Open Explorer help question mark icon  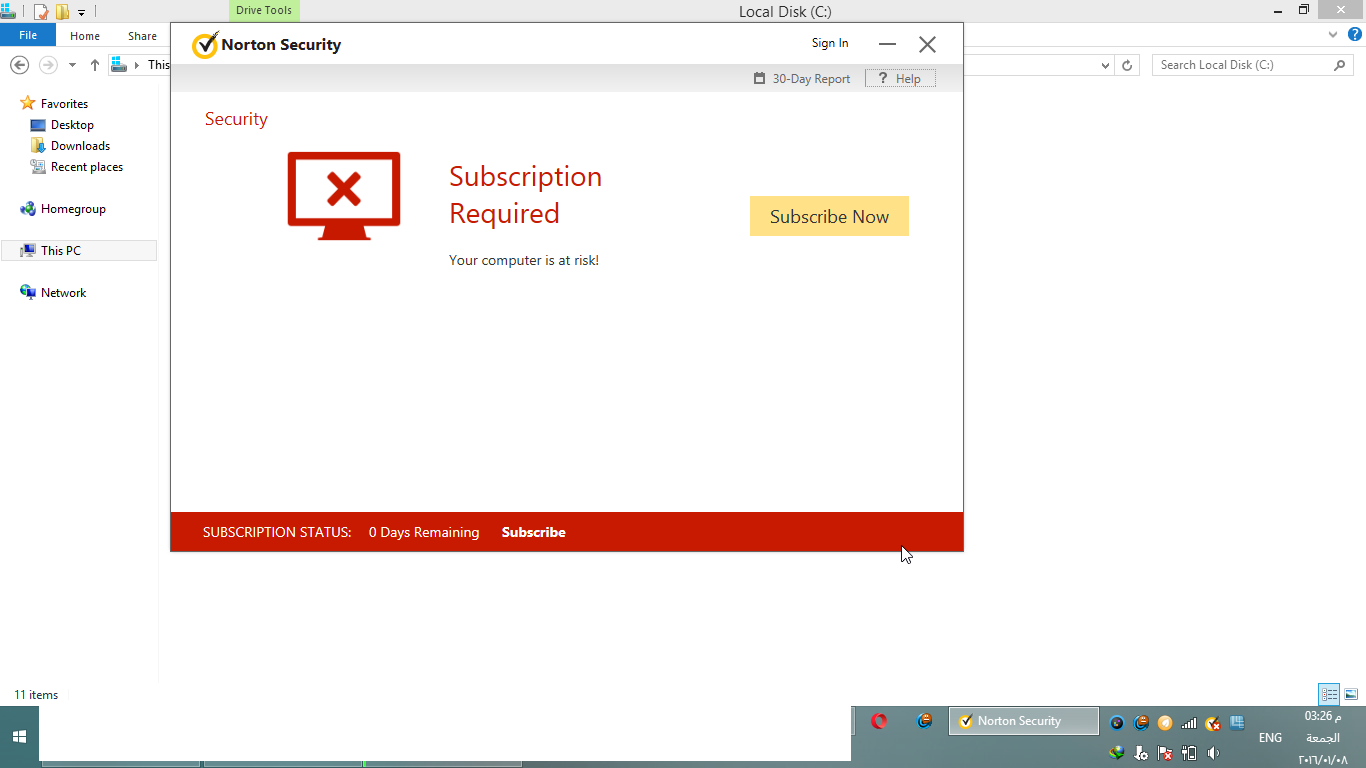[x=1353, y=35]
